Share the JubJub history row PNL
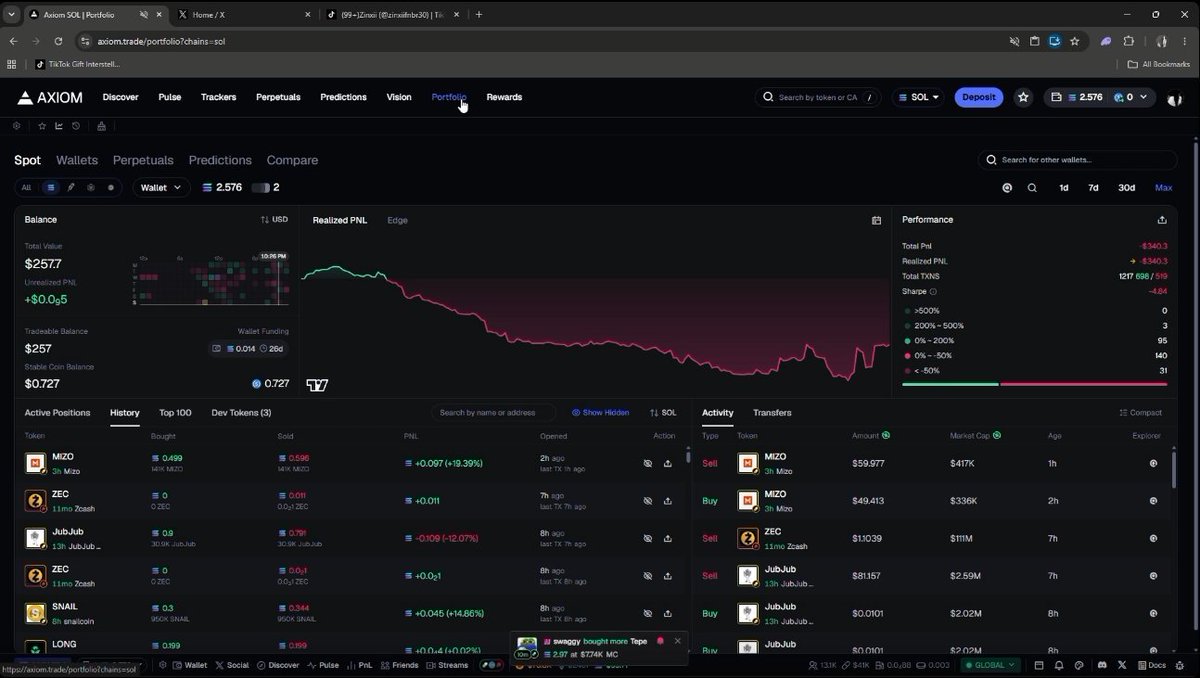Image resolution: width=1200 pixels, height=678 pixels. click(x=667, y=538)
